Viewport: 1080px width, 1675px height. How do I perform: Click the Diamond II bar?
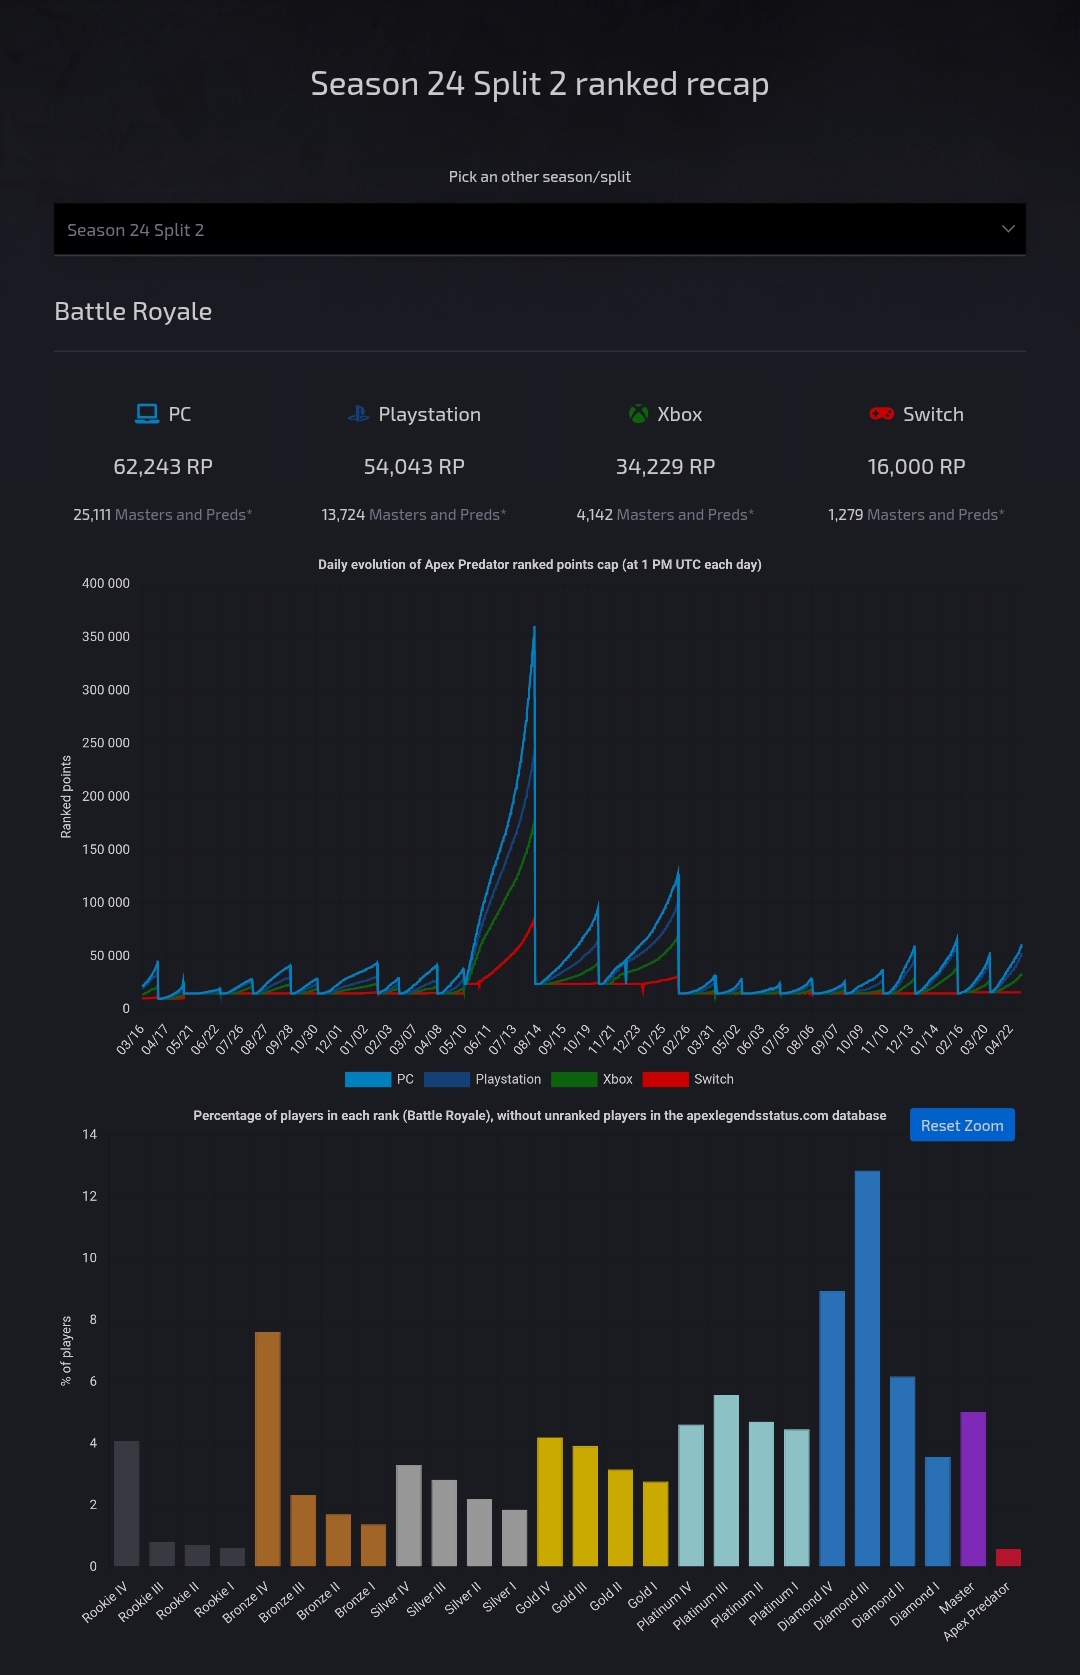click(x=902, y=1471)
